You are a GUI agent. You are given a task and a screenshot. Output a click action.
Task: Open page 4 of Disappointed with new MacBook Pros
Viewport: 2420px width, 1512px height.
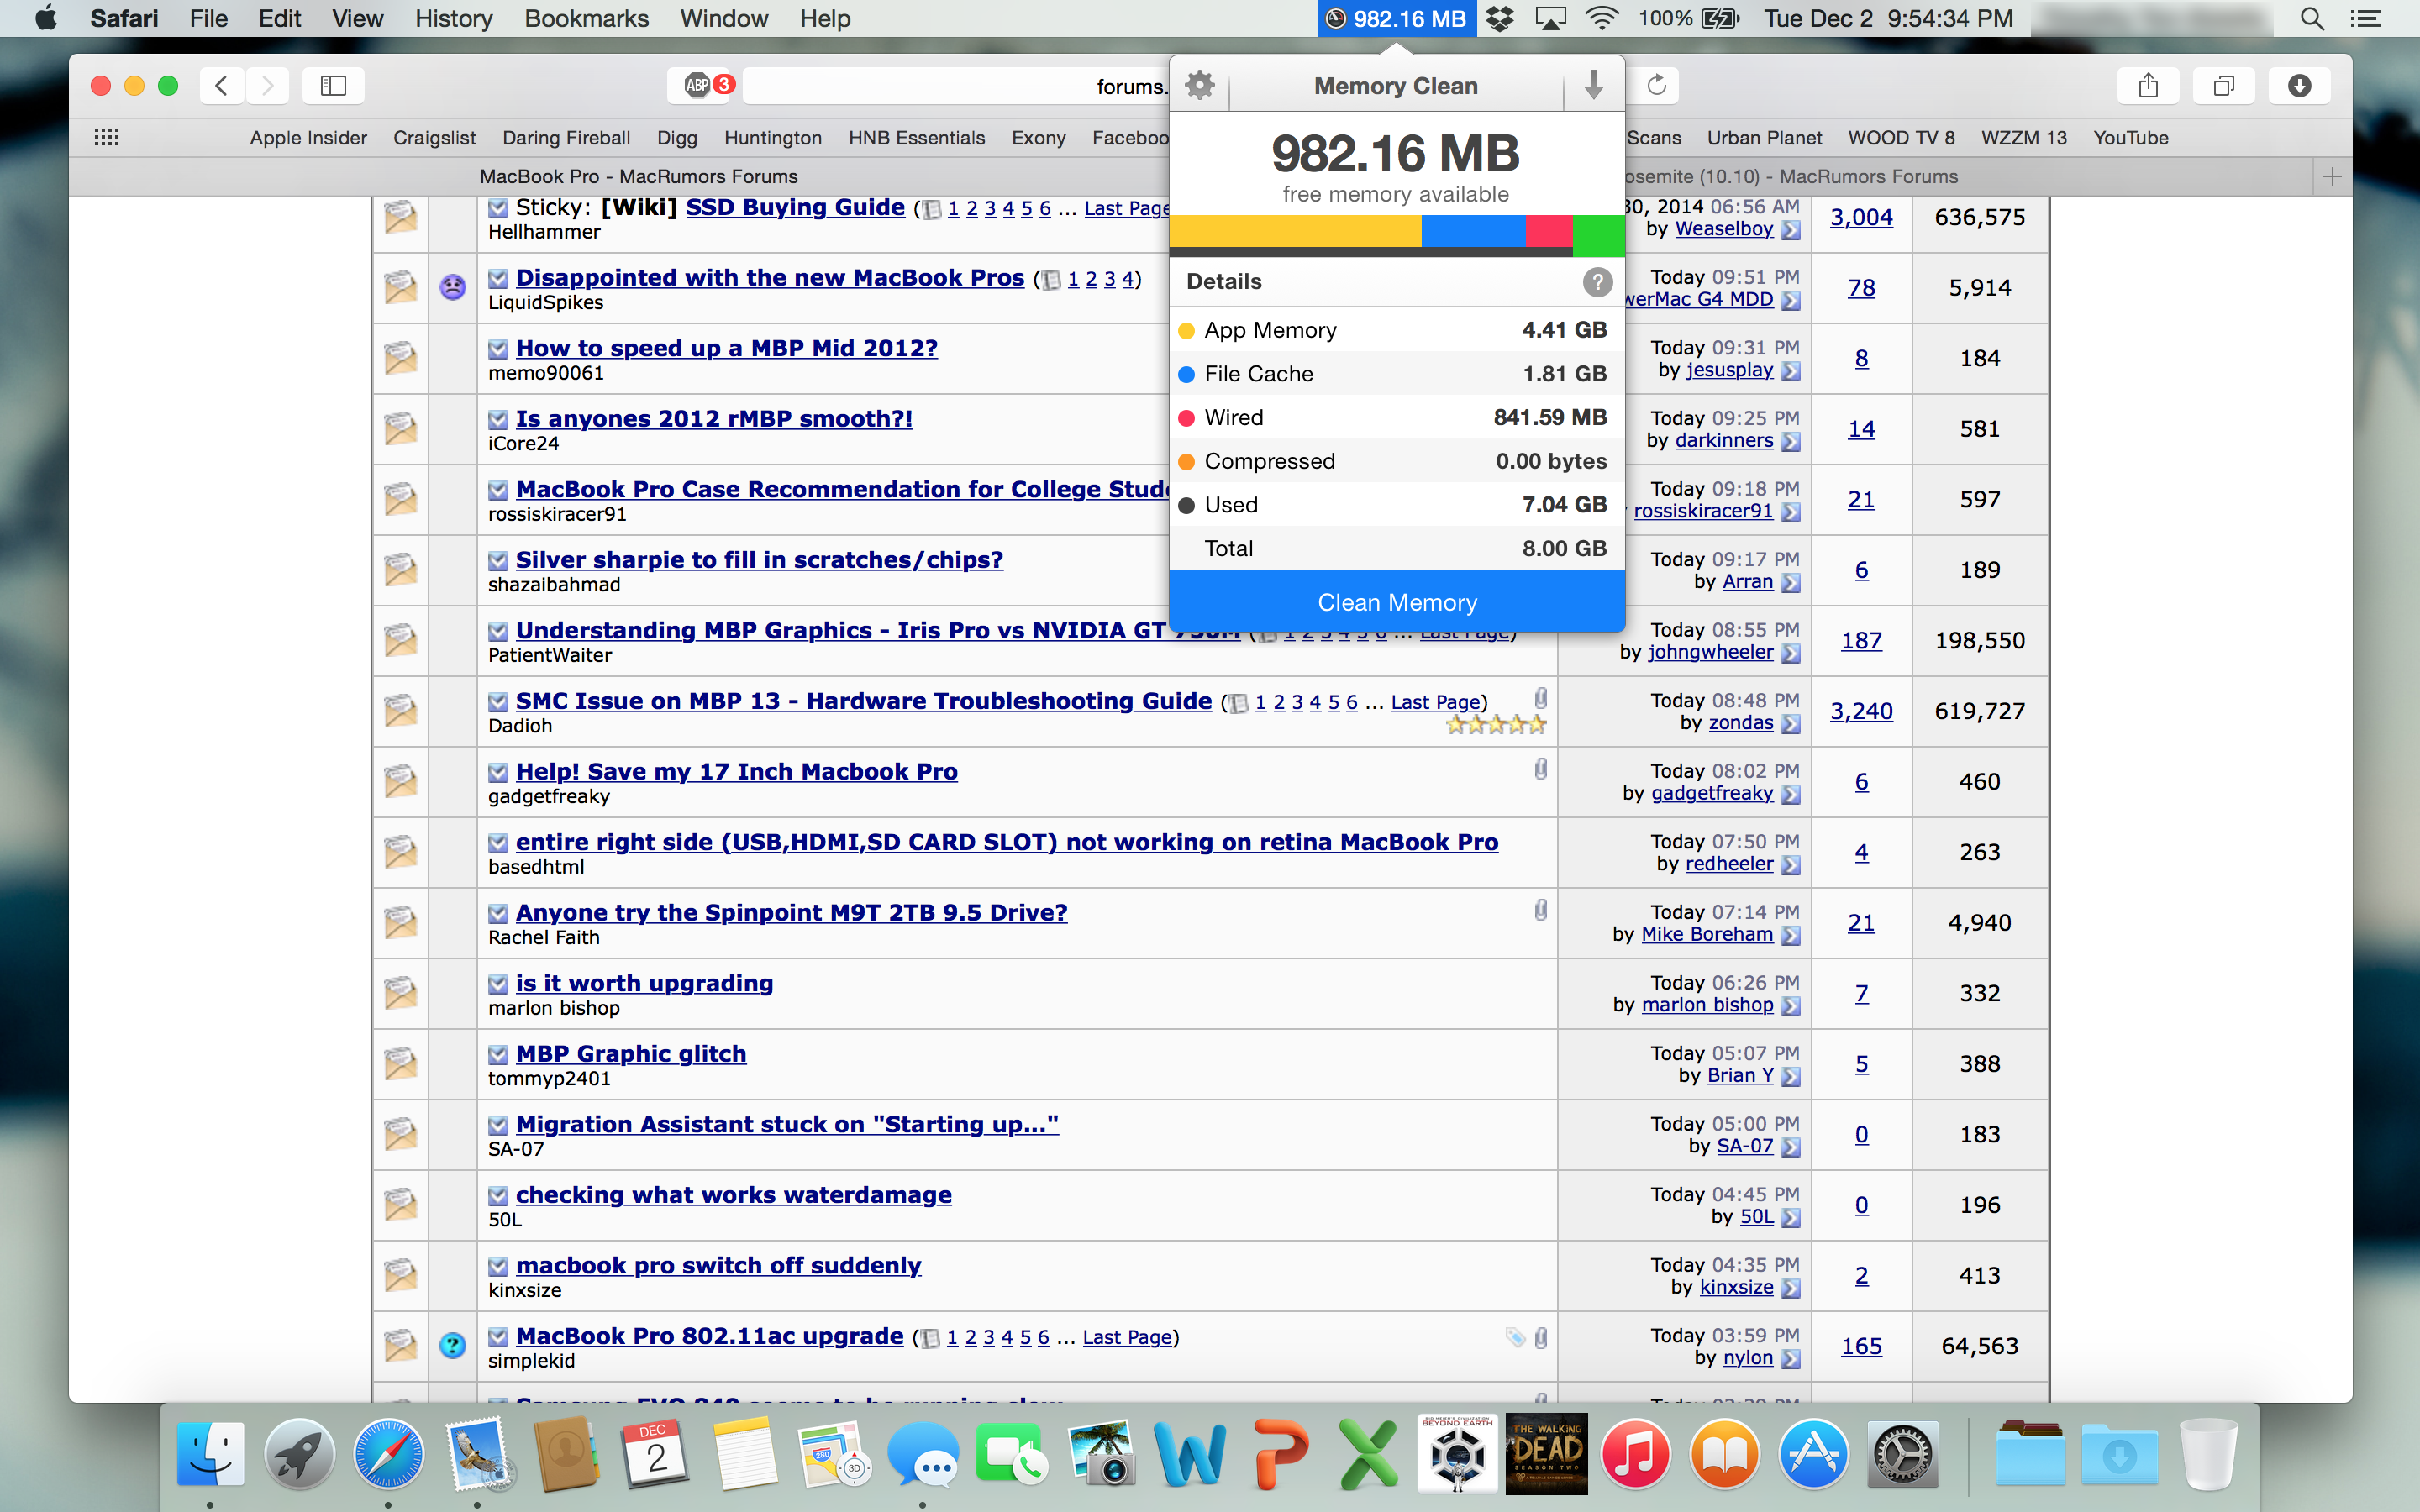point(1127,279)
